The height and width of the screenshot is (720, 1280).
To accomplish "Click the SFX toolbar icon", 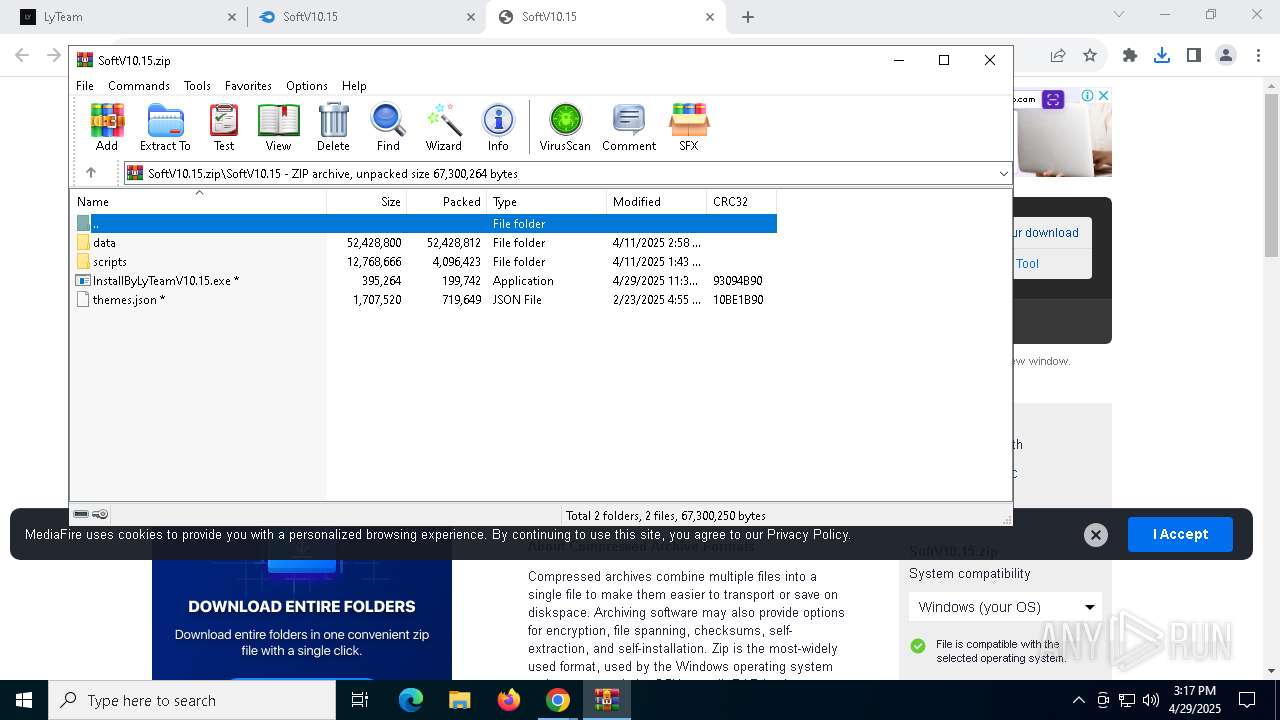I will [x=689, y=127].
